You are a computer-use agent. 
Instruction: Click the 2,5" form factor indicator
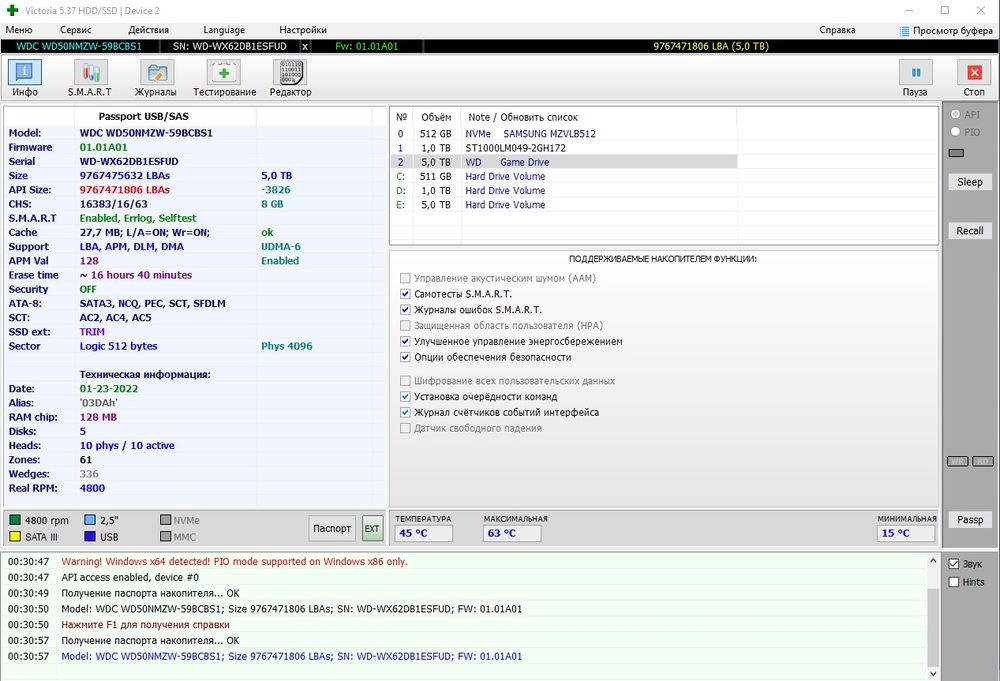point(90,520)
